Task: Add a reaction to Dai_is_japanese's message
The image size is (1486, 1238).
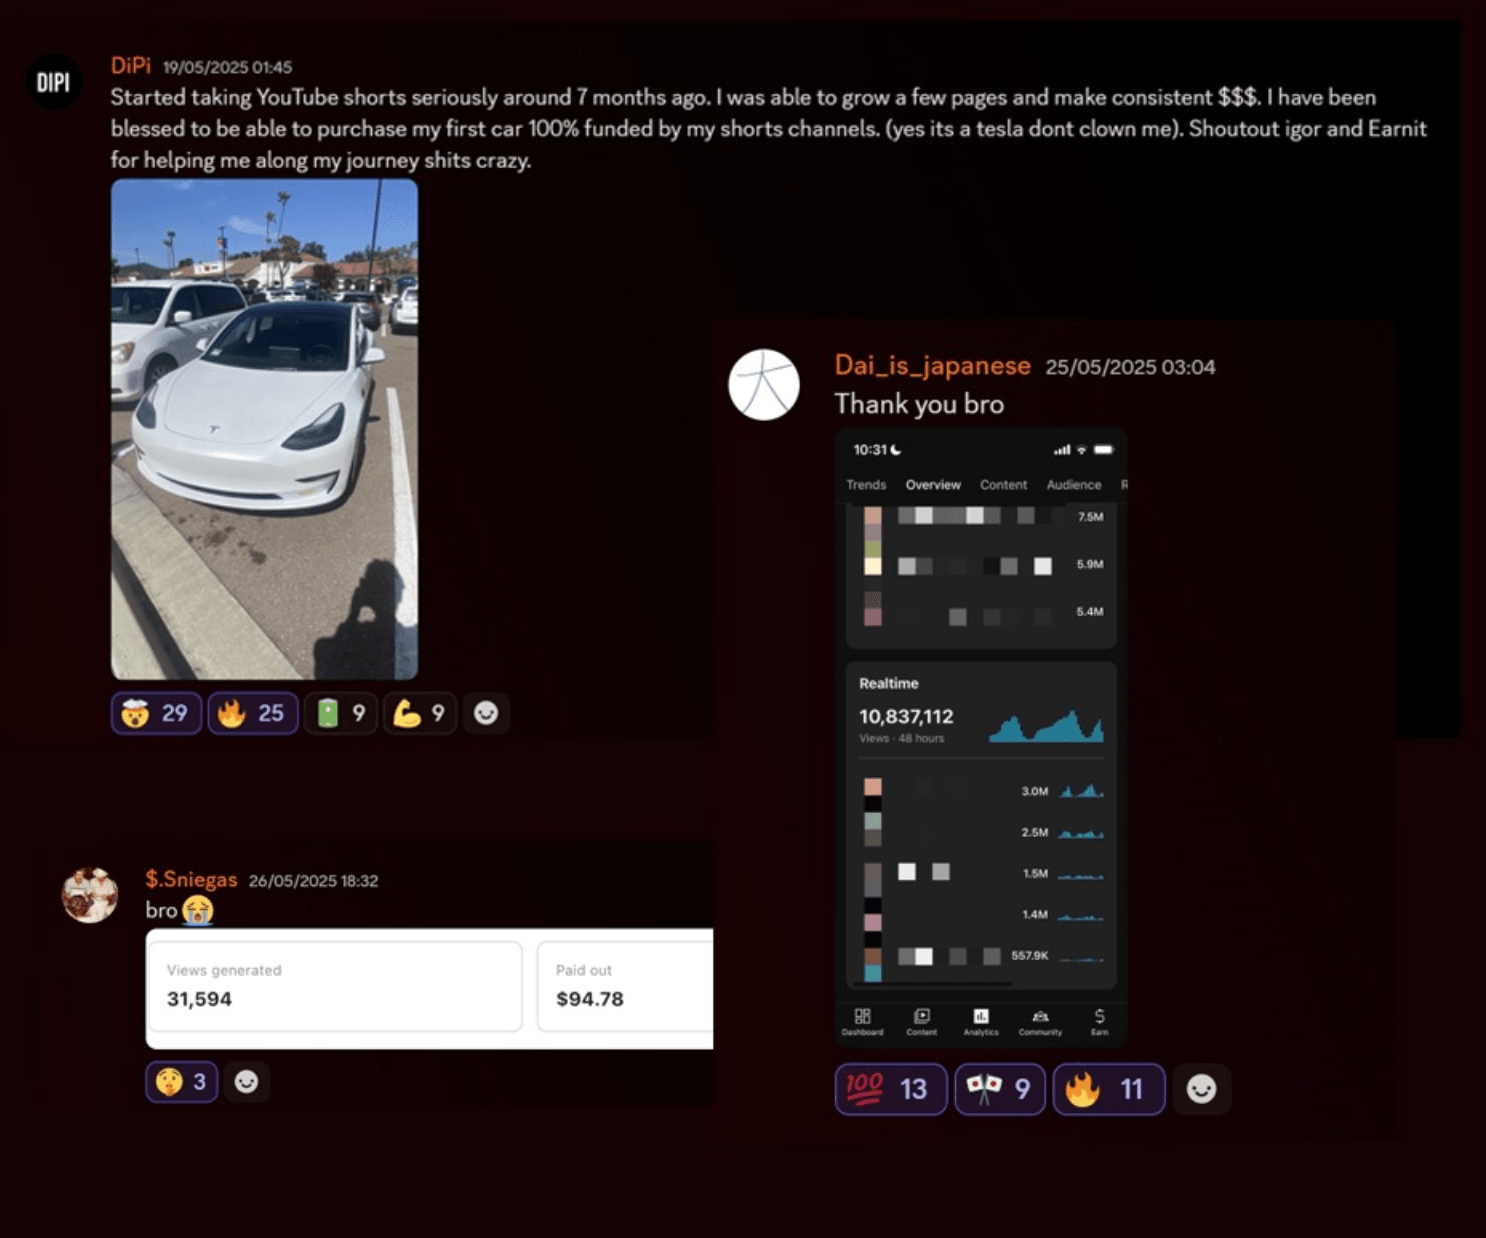Action: pos(1201,1088)
